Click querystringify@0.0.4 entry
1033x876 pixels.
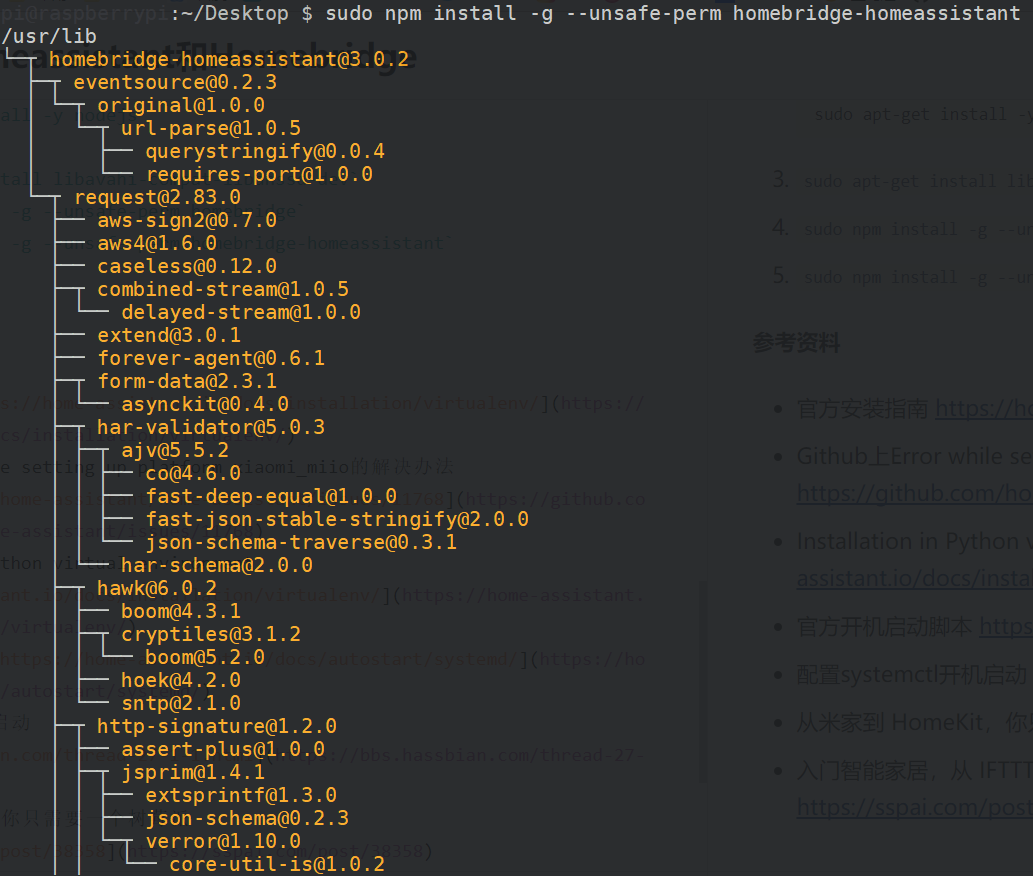coord(265,151)
